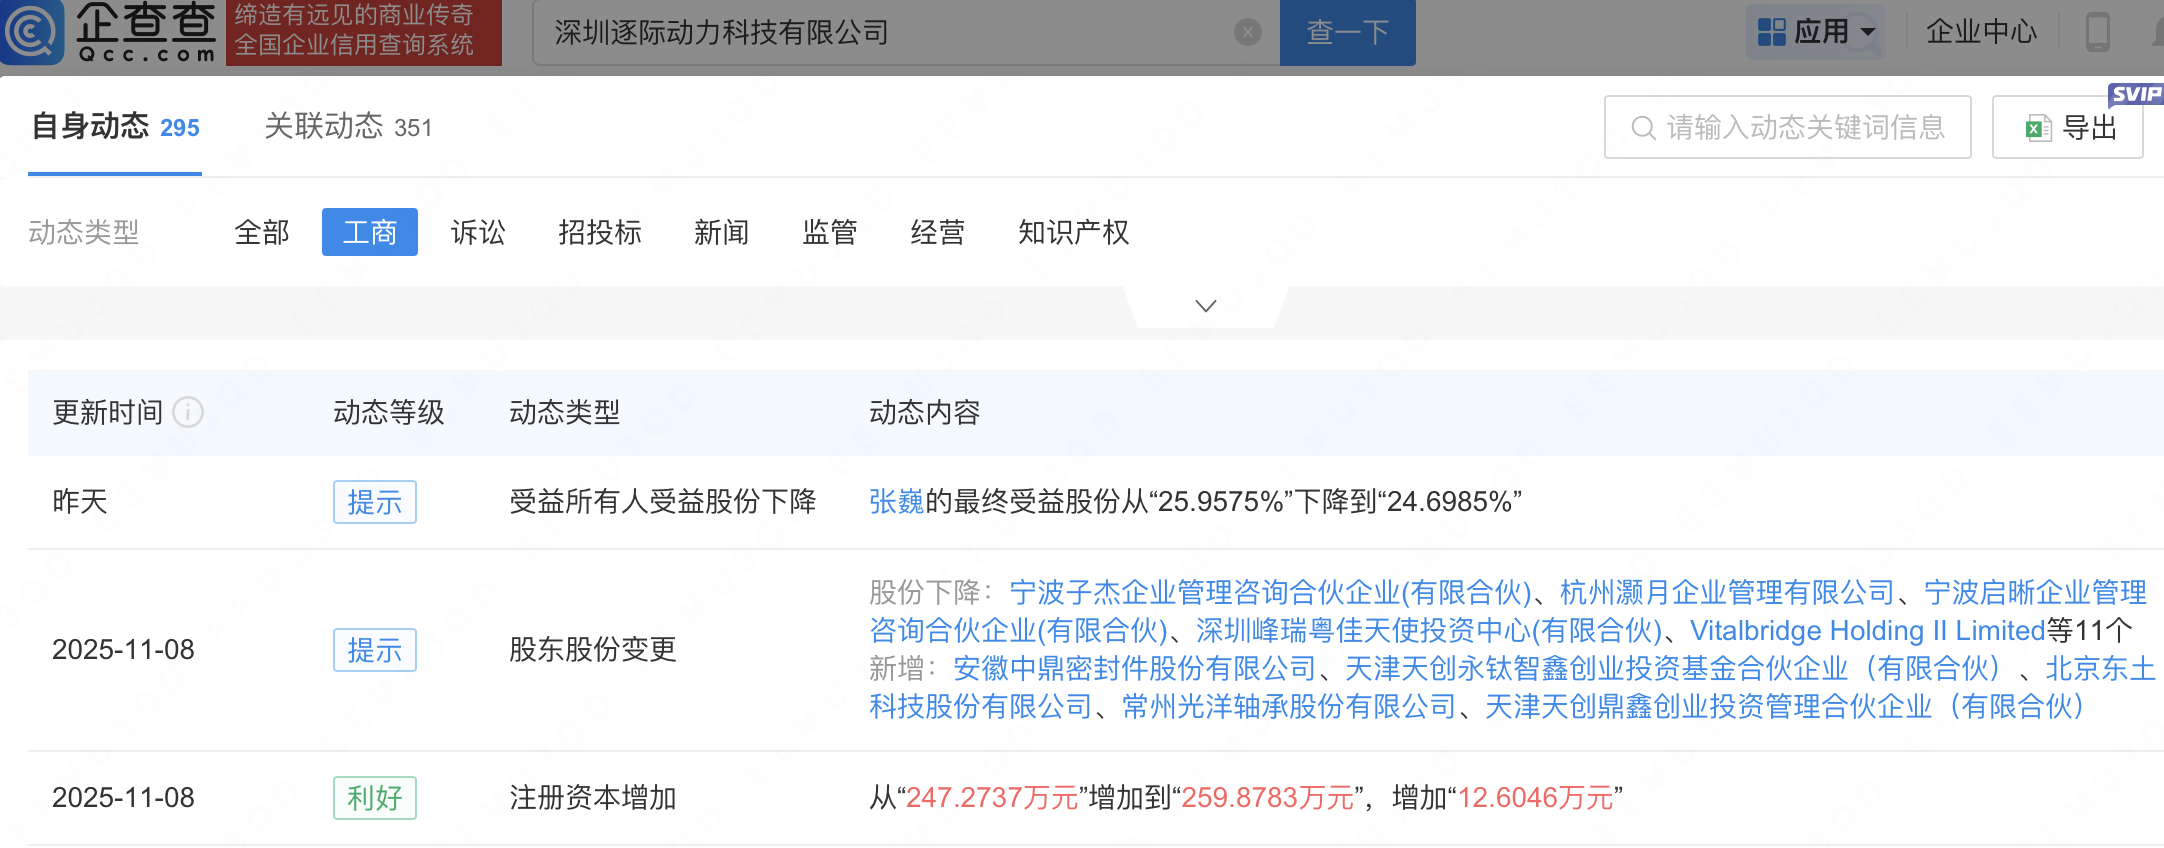Image resolution: width=2164 pixels, height=848 pixels.
Task: Clear the search box with the X icon
Action: [x=1247, y=33]
